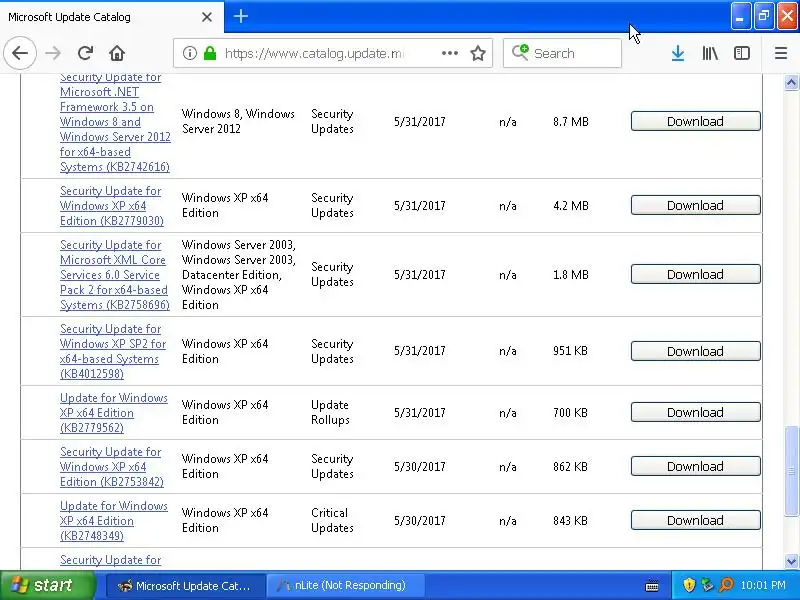Download the 700 KB update rollup
Viewport: 800px width, 600px height.
point(695,412)
